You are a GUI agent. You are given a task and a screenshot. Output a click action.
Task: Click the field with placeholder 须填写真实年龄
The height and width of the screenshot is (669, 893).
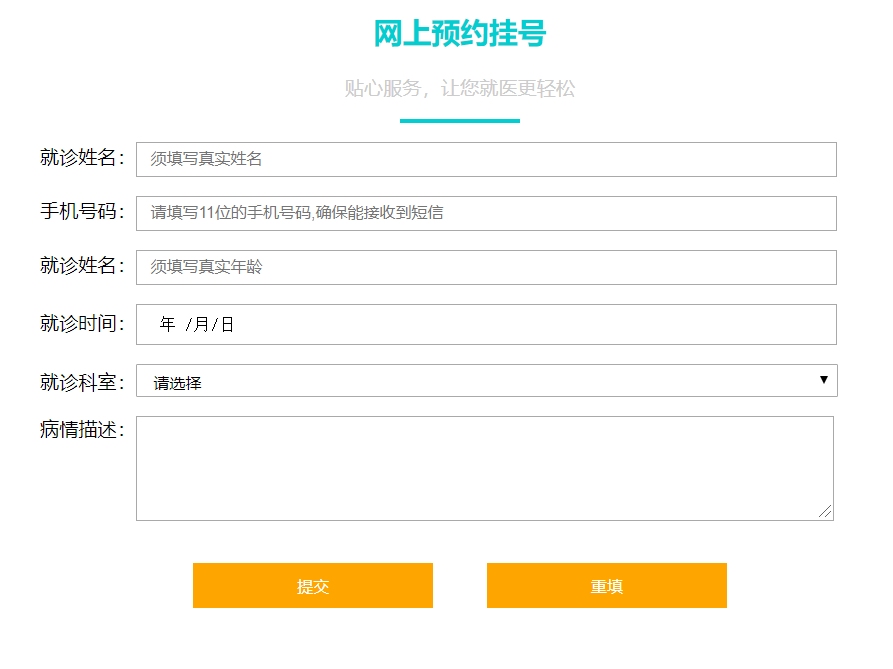pyautogui.click(x=486, y=267)
